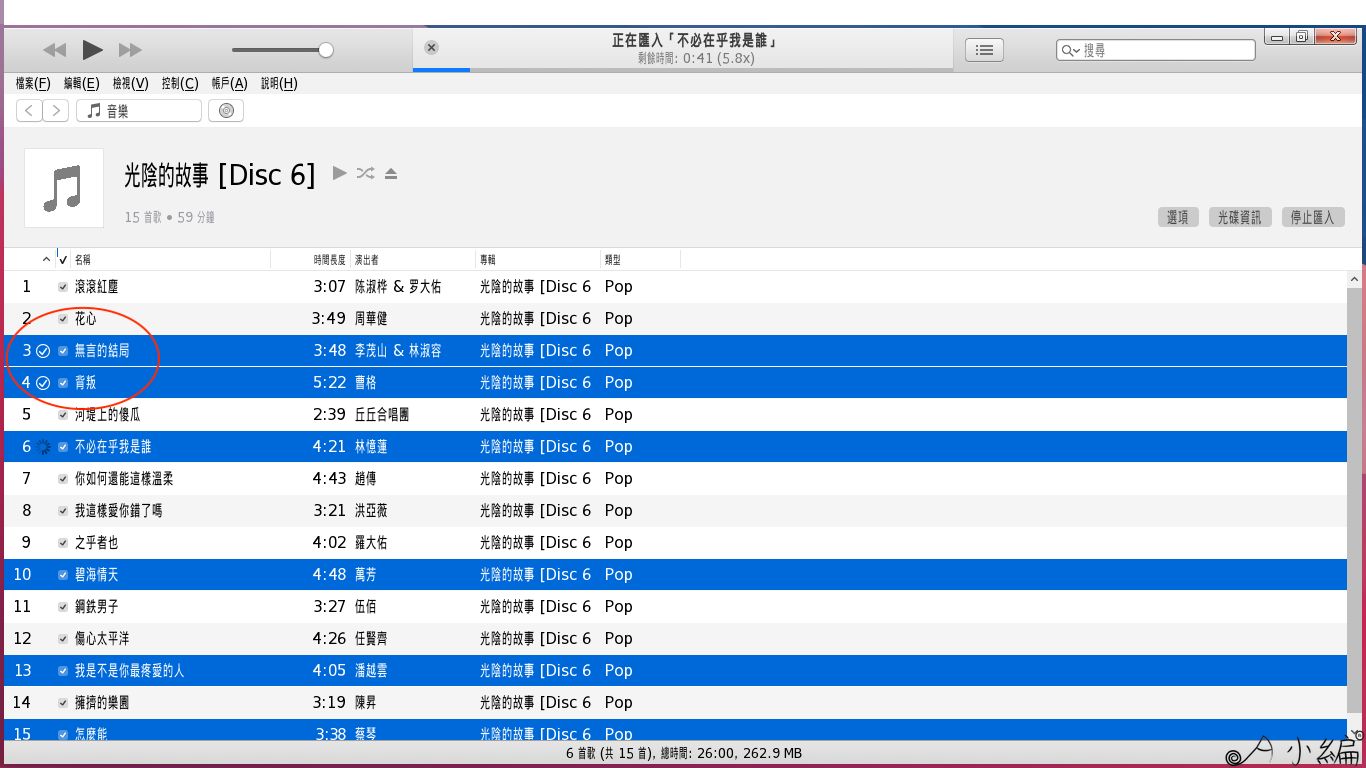
Task: Click the import progress bar
Action: click(682, 69)
